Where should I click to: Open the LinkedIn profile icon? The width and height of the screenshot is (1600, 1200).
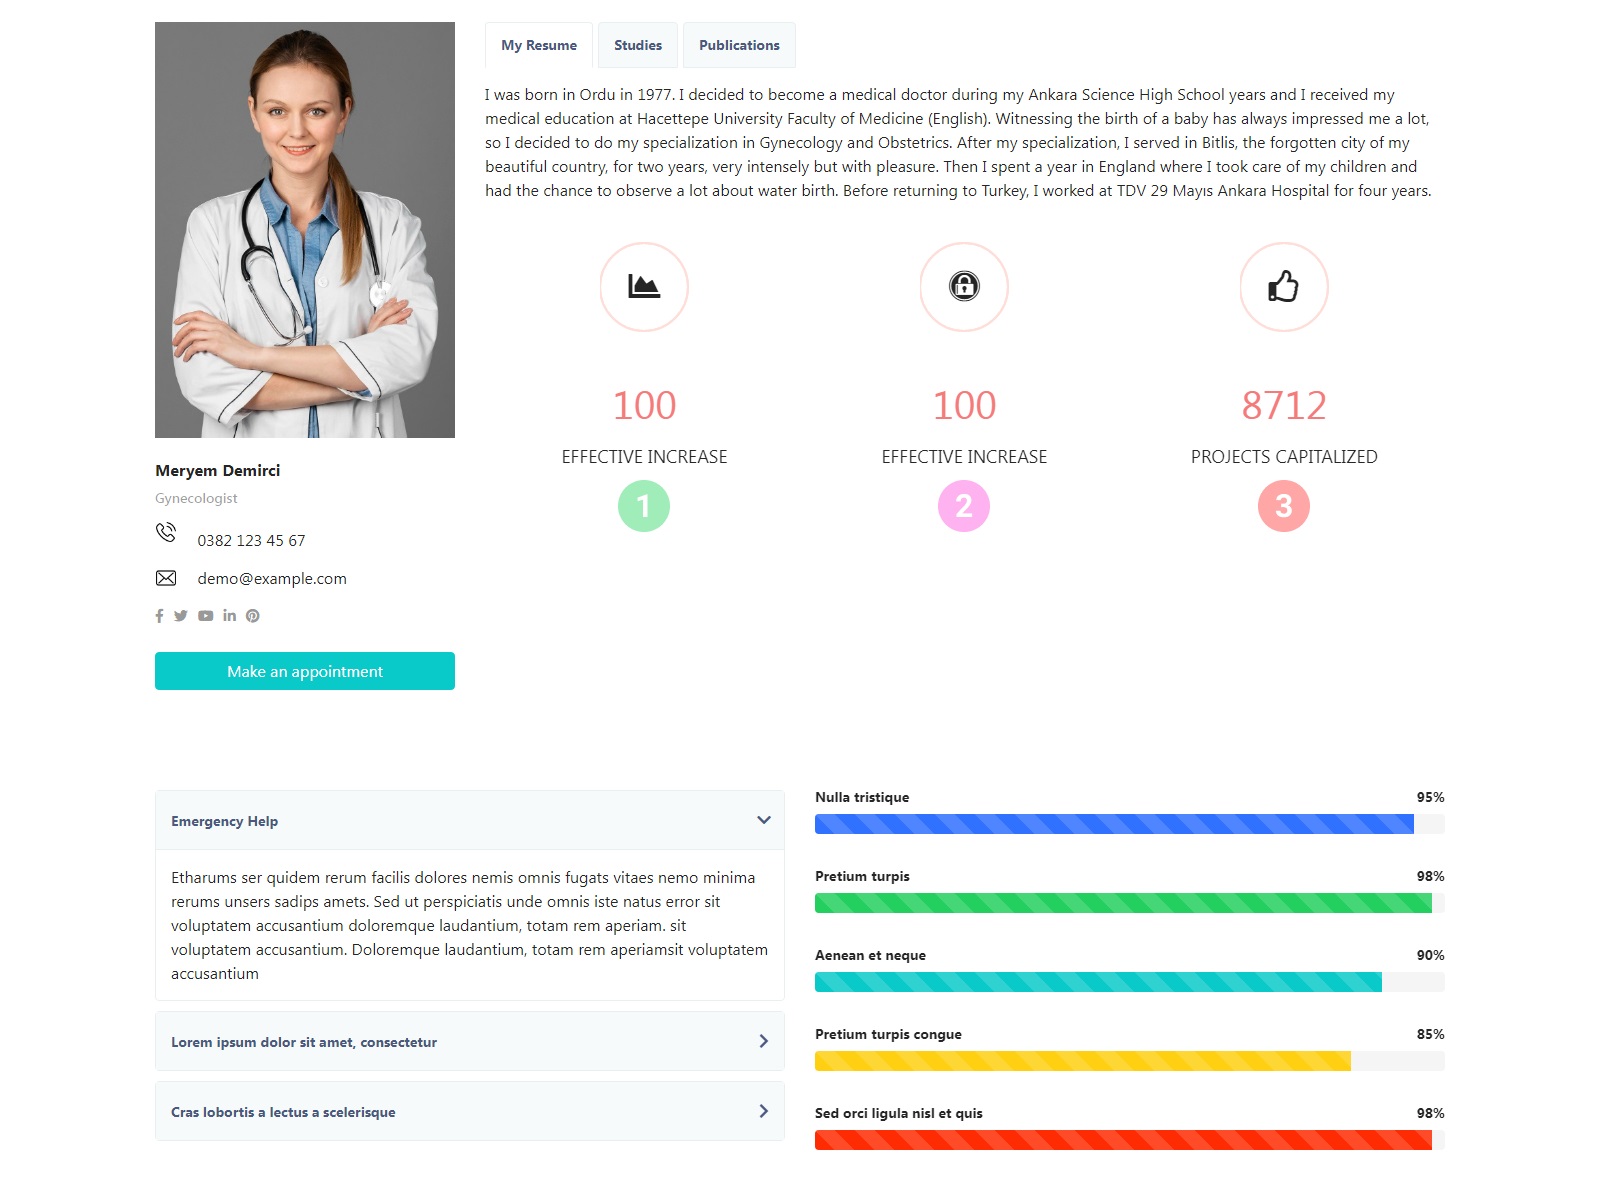tap(229, 616)
